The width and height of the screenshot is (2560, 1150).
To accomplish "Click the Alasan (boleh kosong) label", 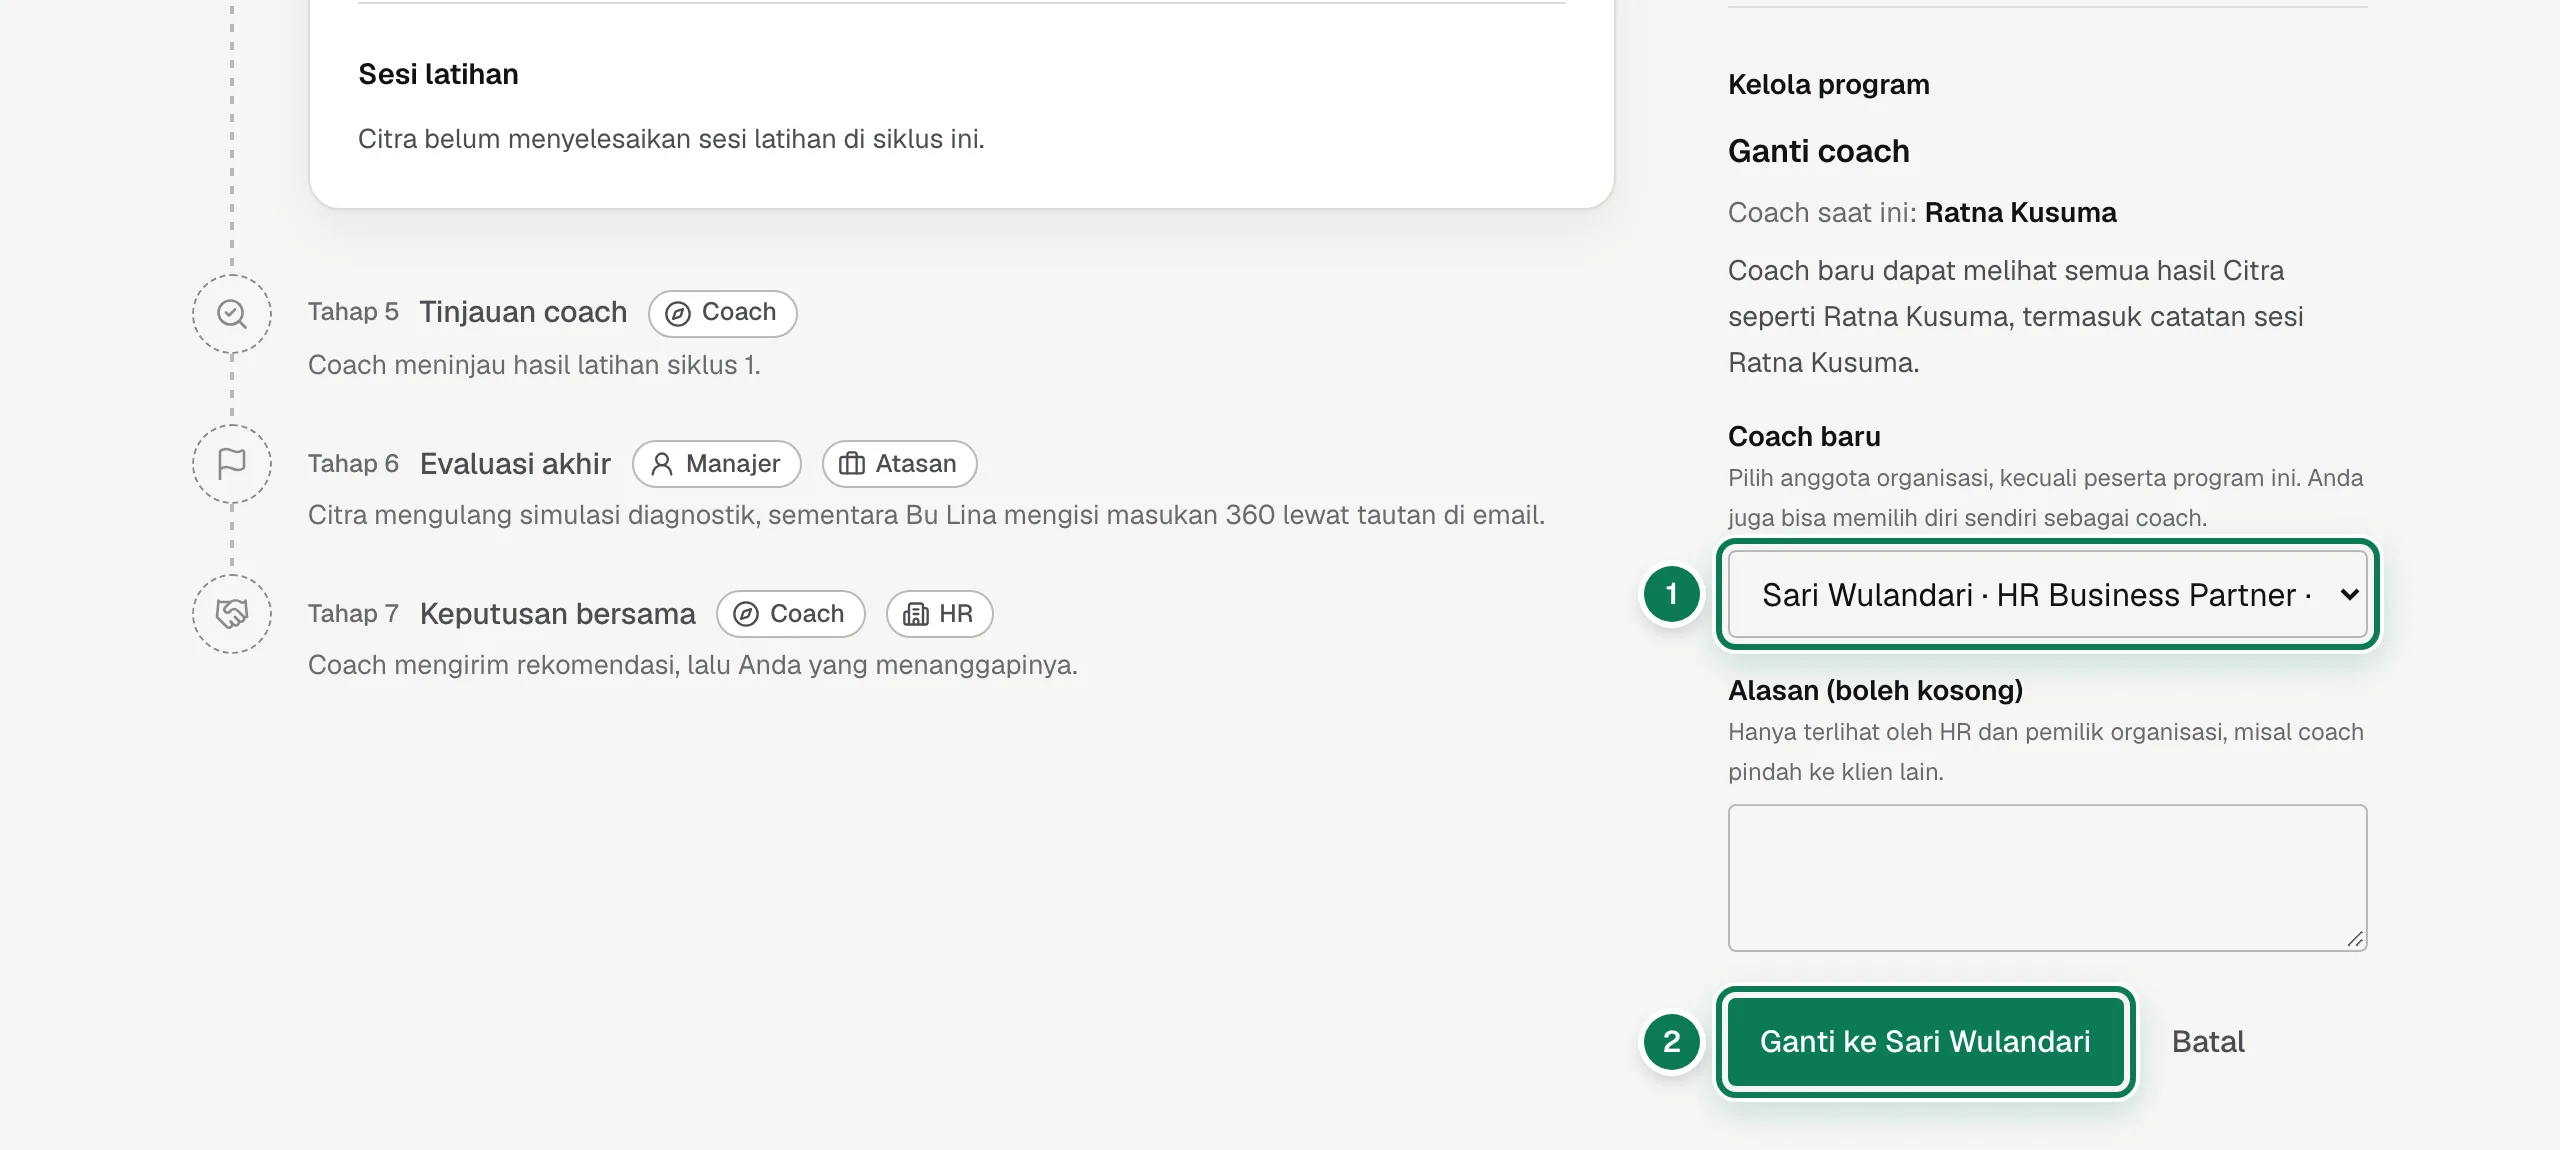I will [x=1875, y=691].
